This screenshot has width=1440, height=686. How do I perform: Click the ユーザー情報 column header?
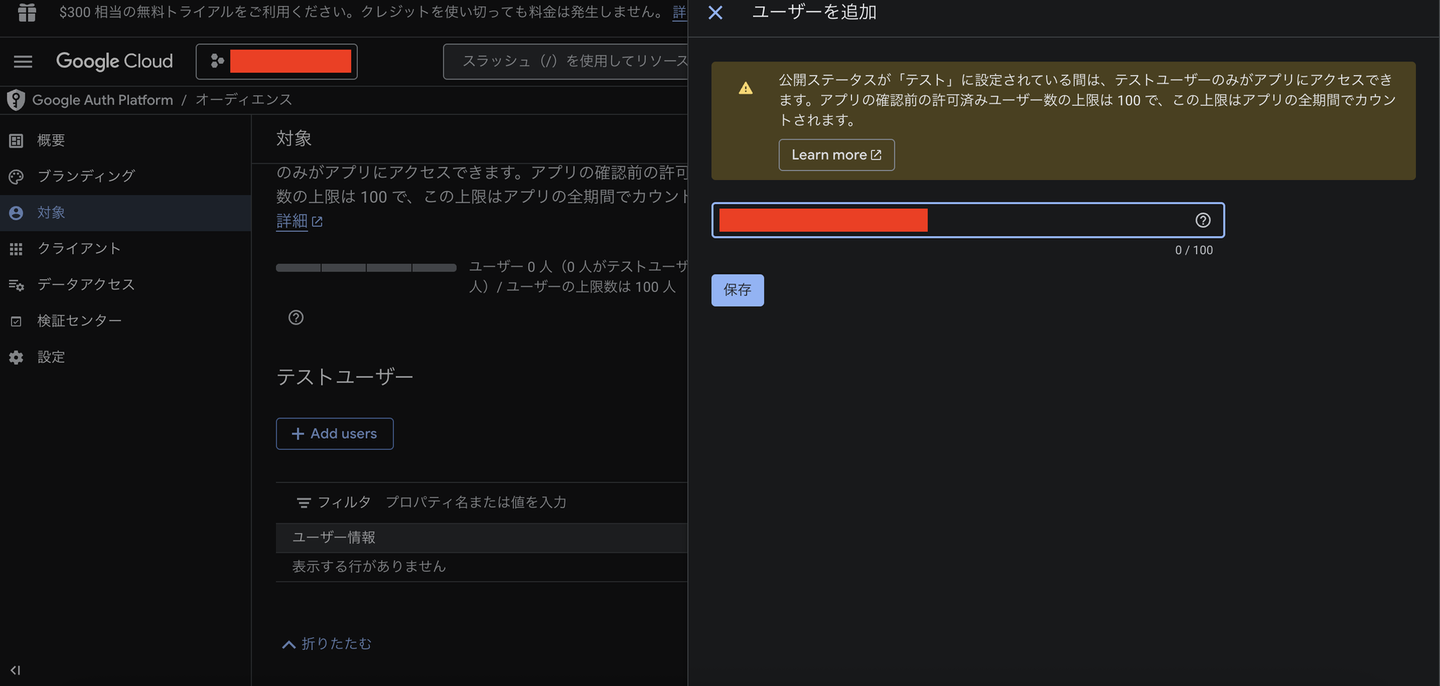point(334,538)
